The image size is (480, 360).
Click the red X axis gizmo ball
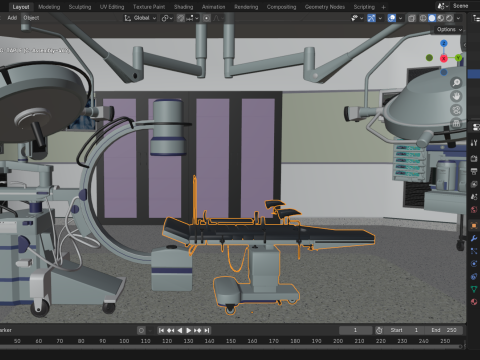(444, 59)
